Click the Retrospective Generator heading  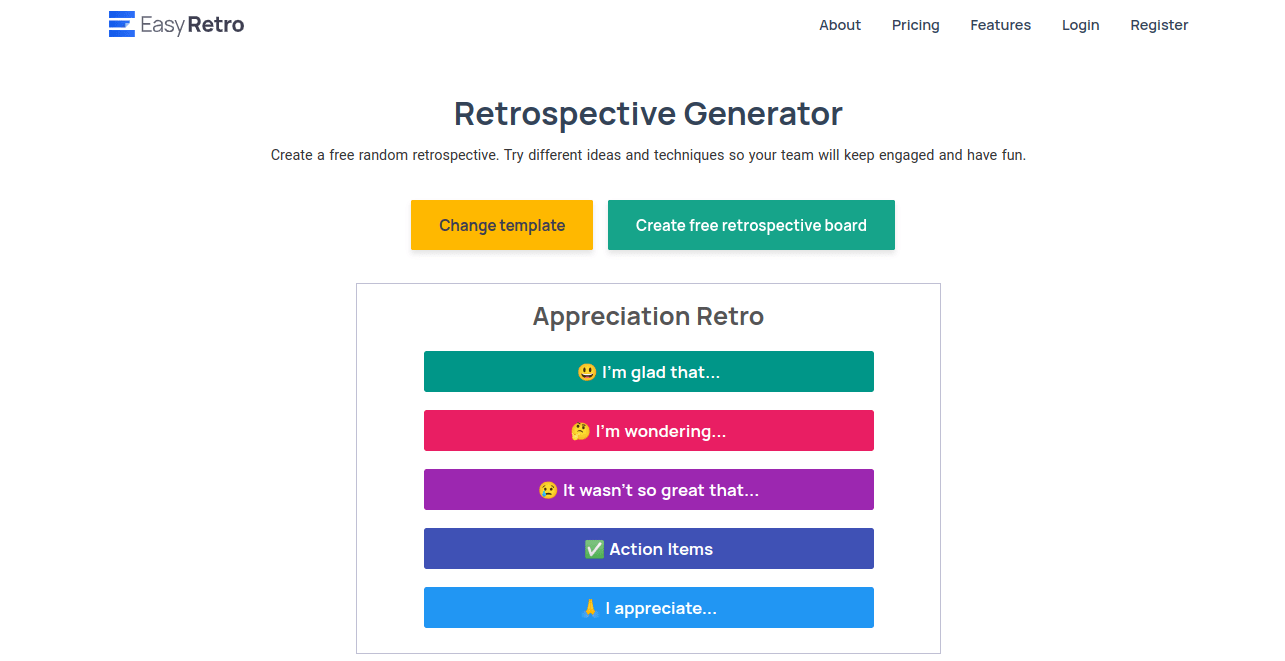(648, 114)
